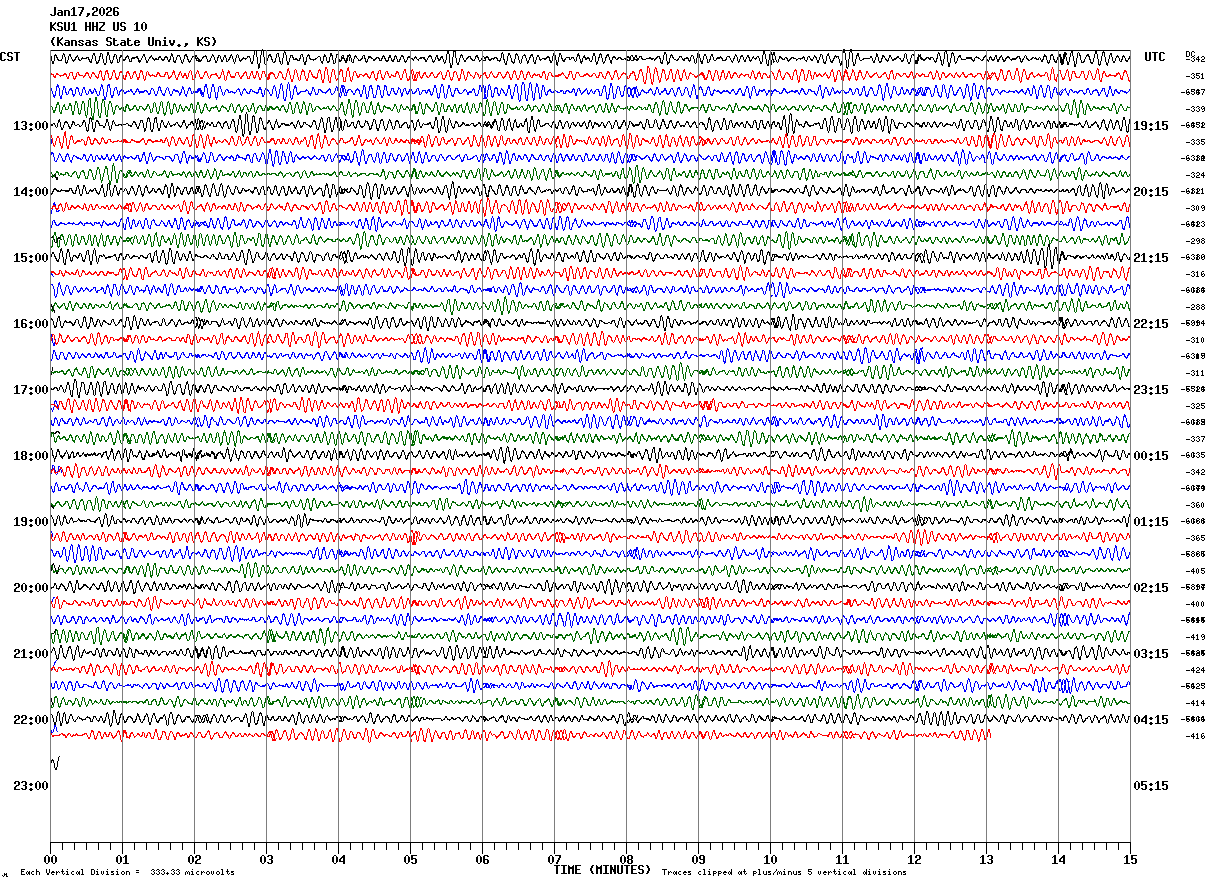Click the 23:15 UTC time label

click(x=1151, y=390)
